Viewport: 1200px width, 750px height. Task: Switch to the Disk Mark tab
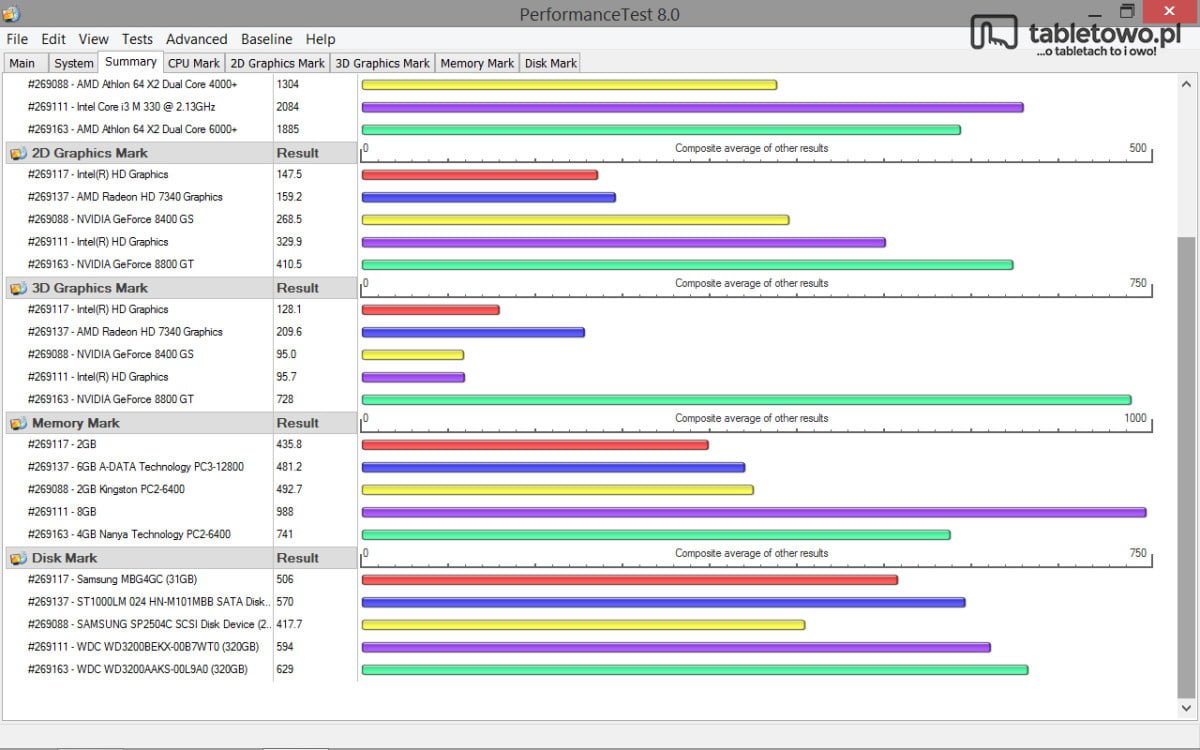tap(550, 63)
